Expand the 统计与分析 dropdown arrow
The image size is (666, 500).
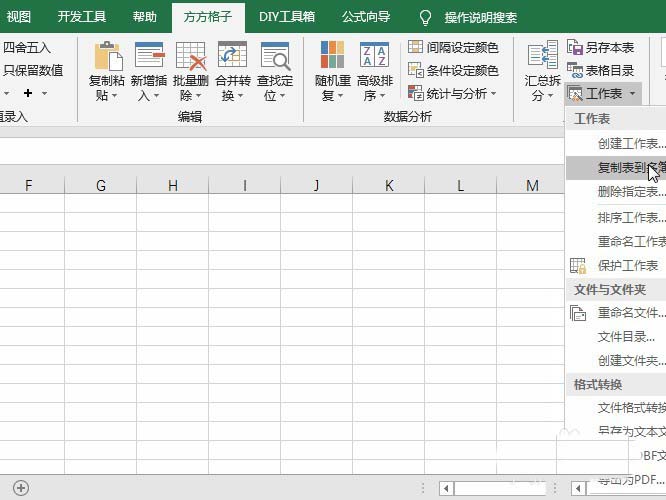coord(494,93)
